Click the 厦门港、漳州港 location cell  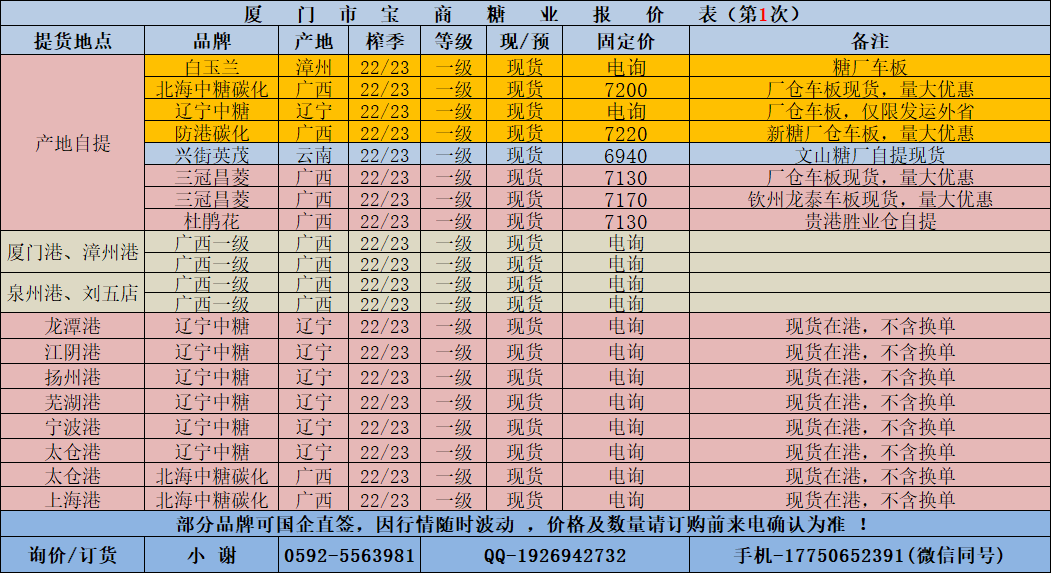[x=73, y=252]
